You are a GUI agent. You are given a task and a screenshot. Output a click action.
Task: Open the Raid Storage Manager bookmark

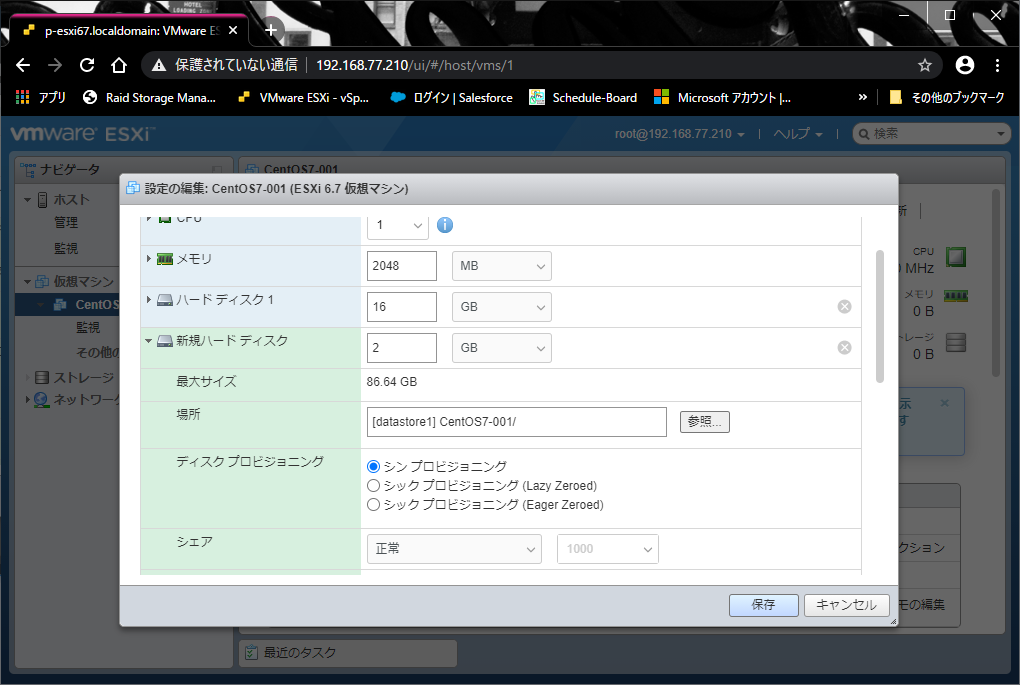click(x=150, y=98)
